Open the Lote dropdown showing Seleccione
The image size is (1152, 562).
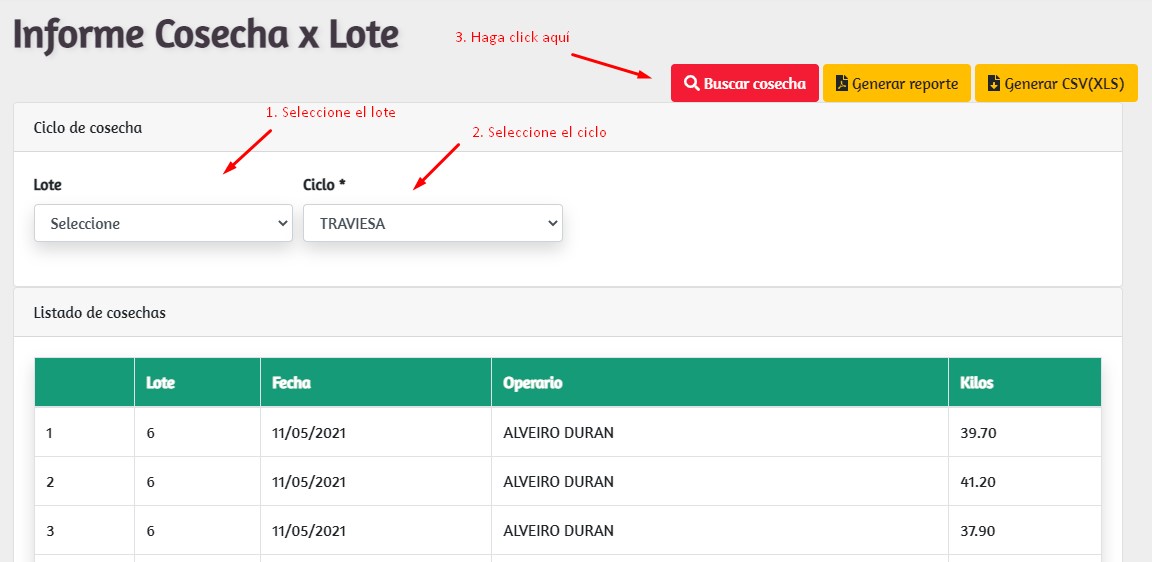tap(163, 224)
